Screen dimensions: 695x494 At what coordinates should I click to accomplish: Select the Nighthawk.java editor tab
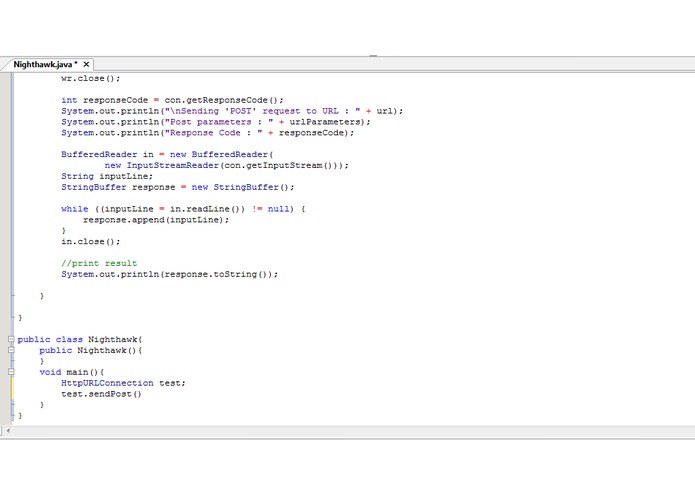46,65
